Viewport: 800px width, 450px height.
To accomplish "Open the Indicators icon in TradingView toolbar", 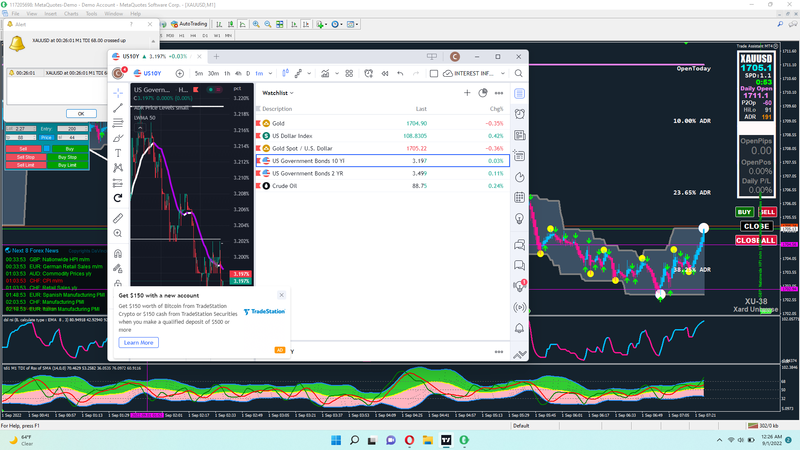I will (325, 73).
